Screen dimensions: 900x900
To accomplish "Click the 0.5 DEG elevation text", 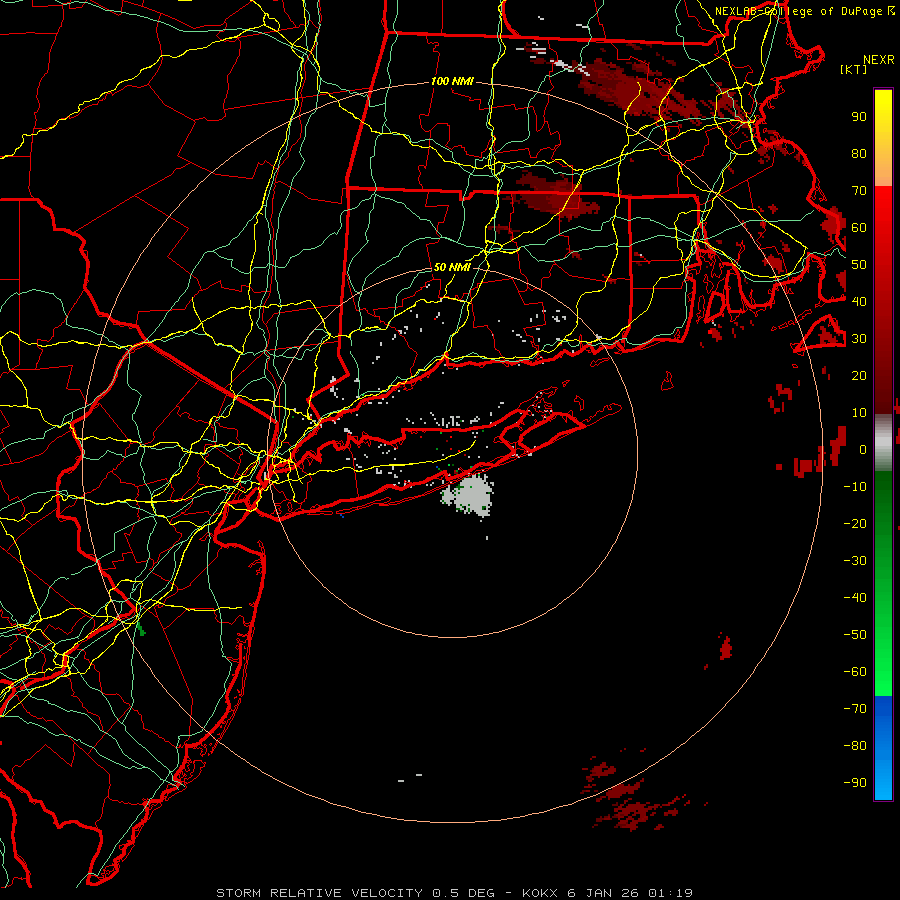I will pyautogui.click(x=463, y=893).
